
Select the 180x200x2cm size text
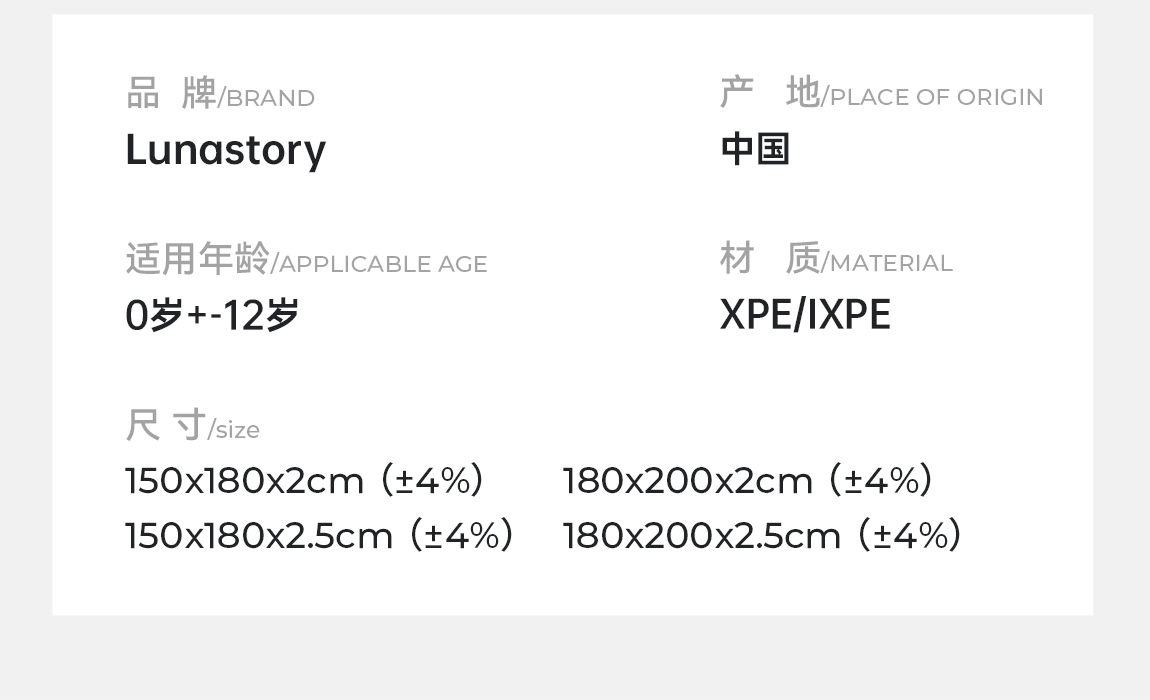click(687, 481)
